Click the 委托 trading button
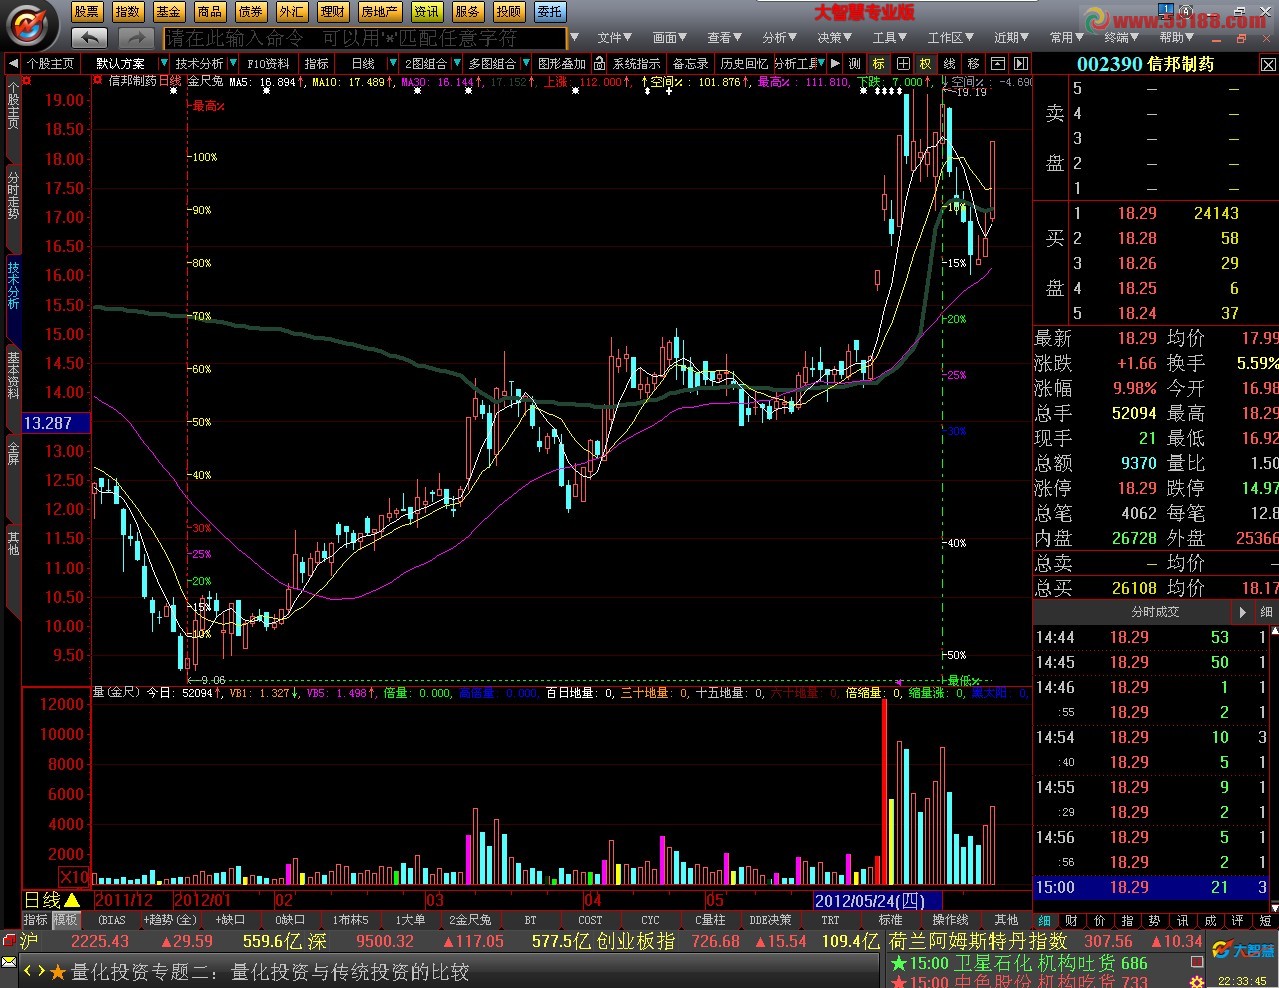This screenshot has width=1279, height=988. (550, 12)
